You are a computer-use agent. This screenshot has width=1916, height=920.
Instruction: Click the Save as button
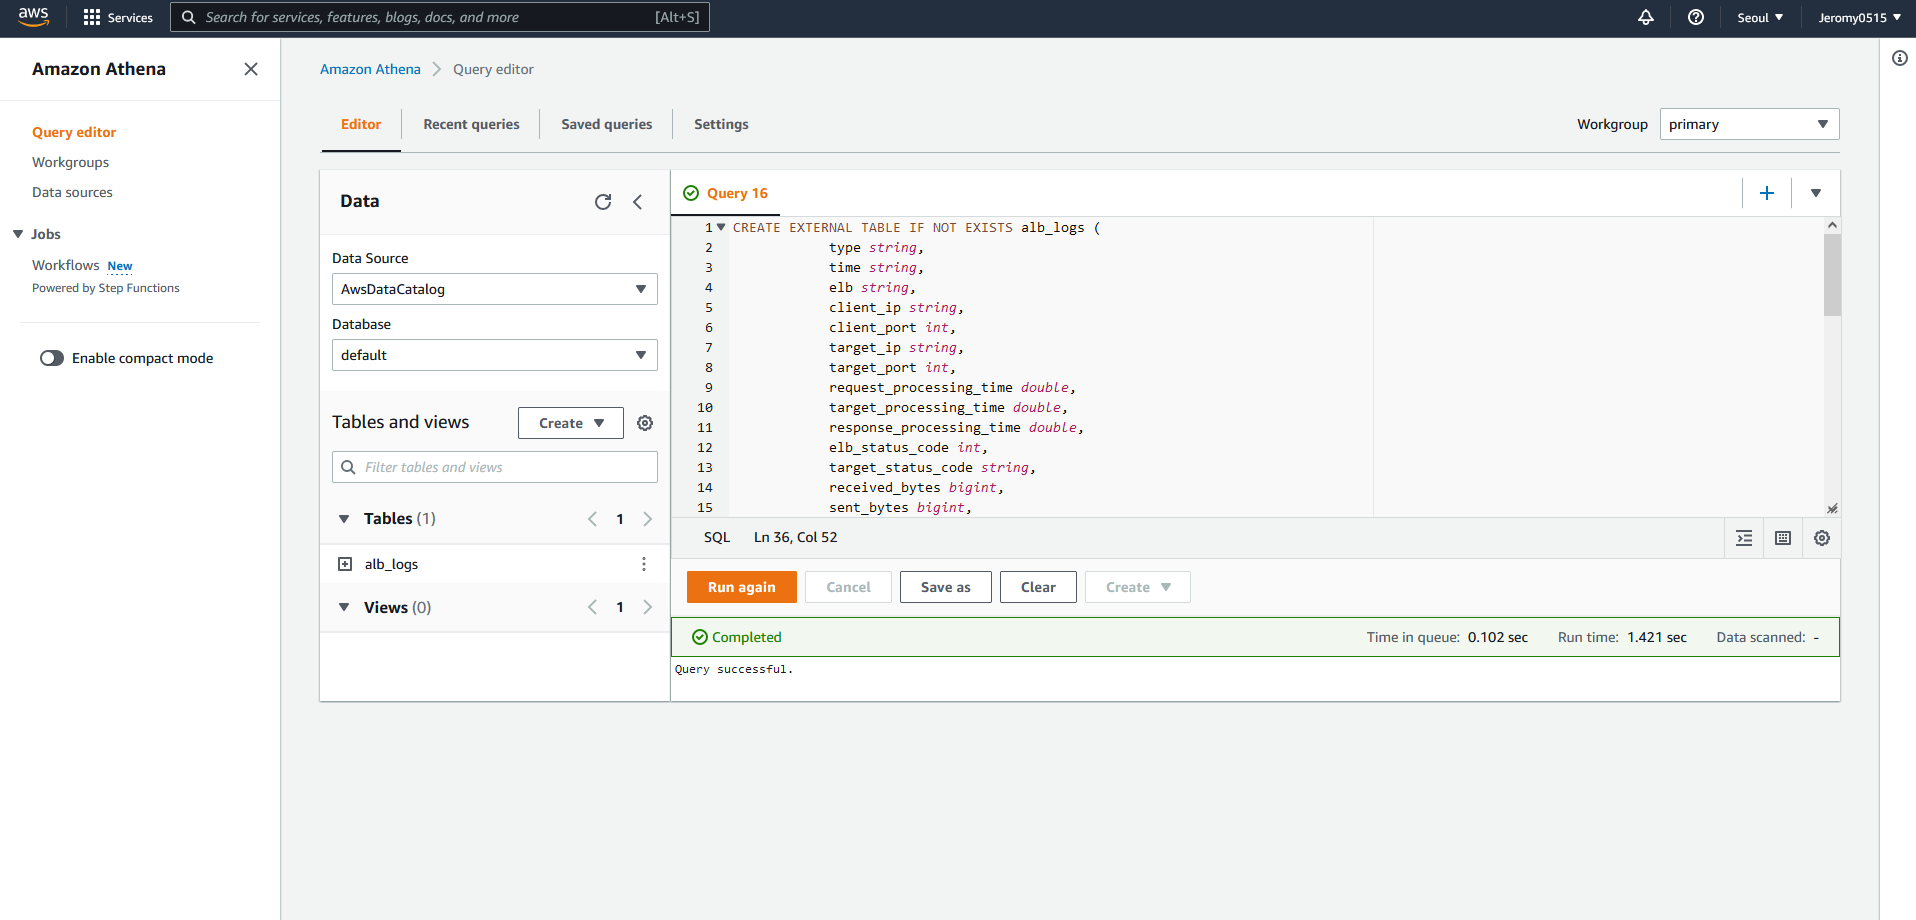point(946,587)
